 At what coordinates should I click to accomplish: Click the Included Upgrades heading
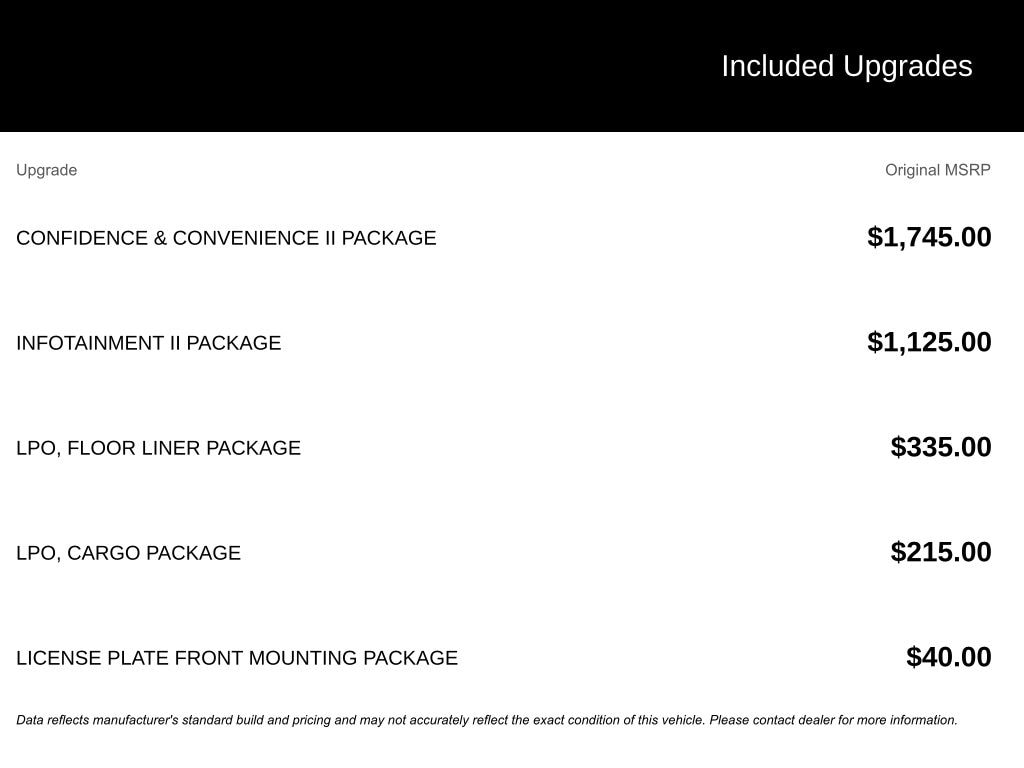pyautogui.click(x=846, y=66)
